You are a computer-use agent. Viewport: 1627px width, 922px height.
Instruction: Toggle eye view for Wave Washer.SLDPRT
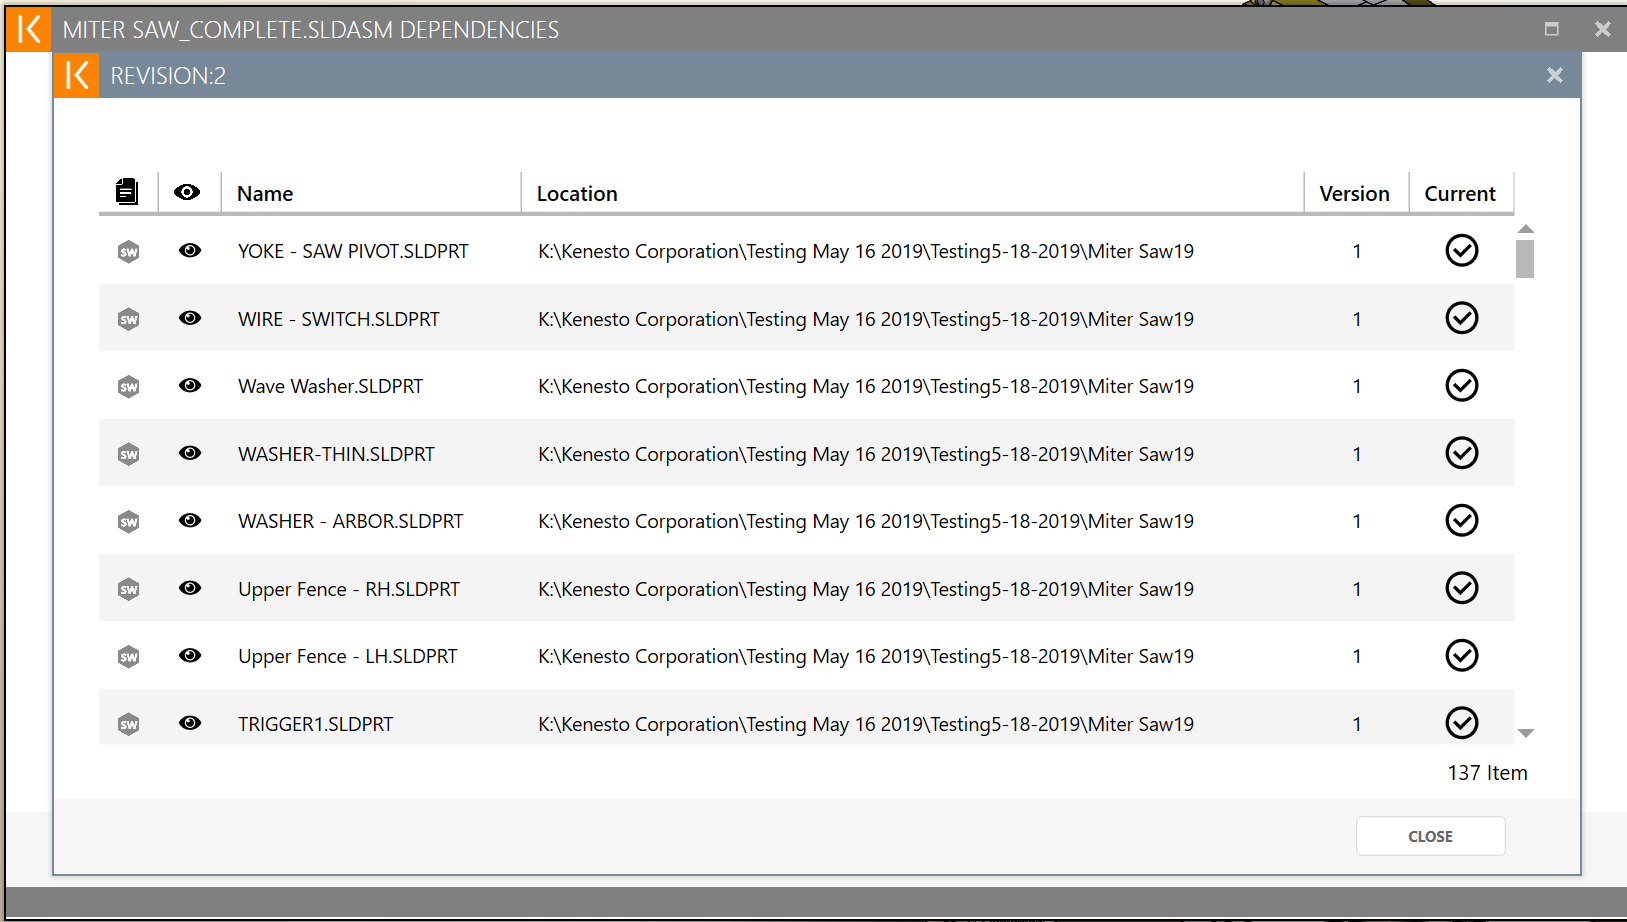190,385
